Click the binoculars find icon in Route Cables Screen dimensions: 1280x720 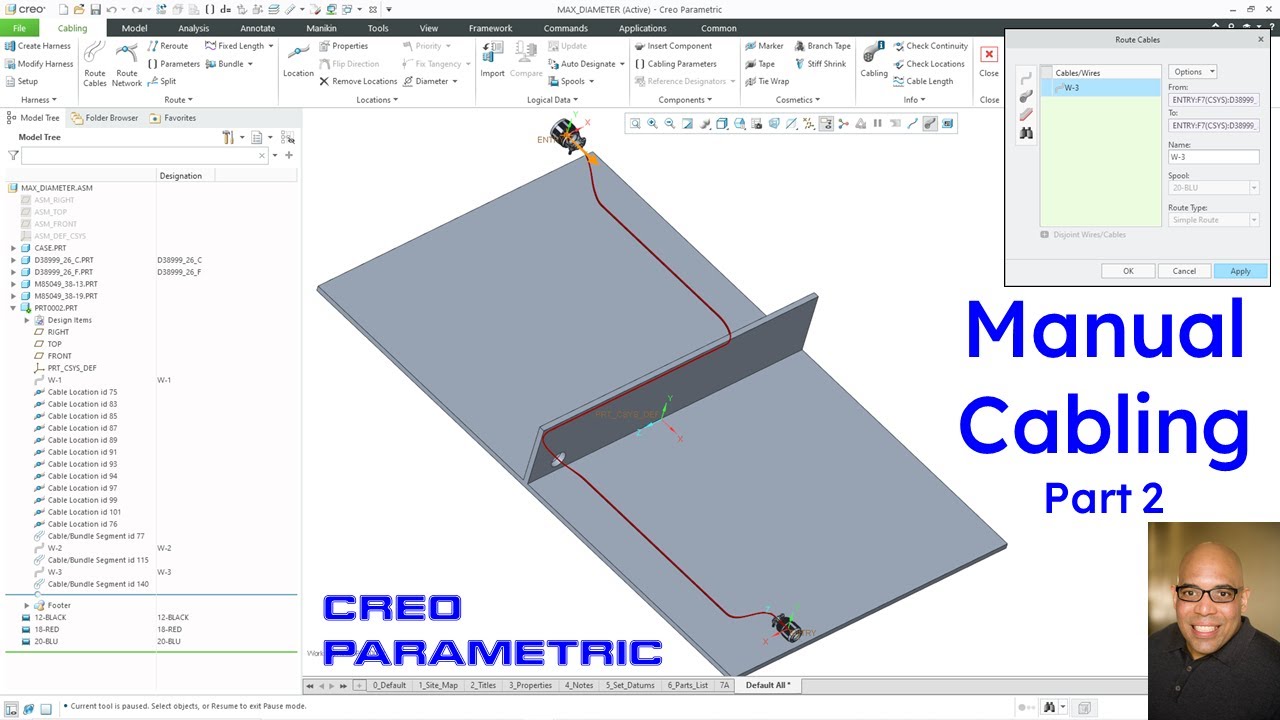(1026, 133)
